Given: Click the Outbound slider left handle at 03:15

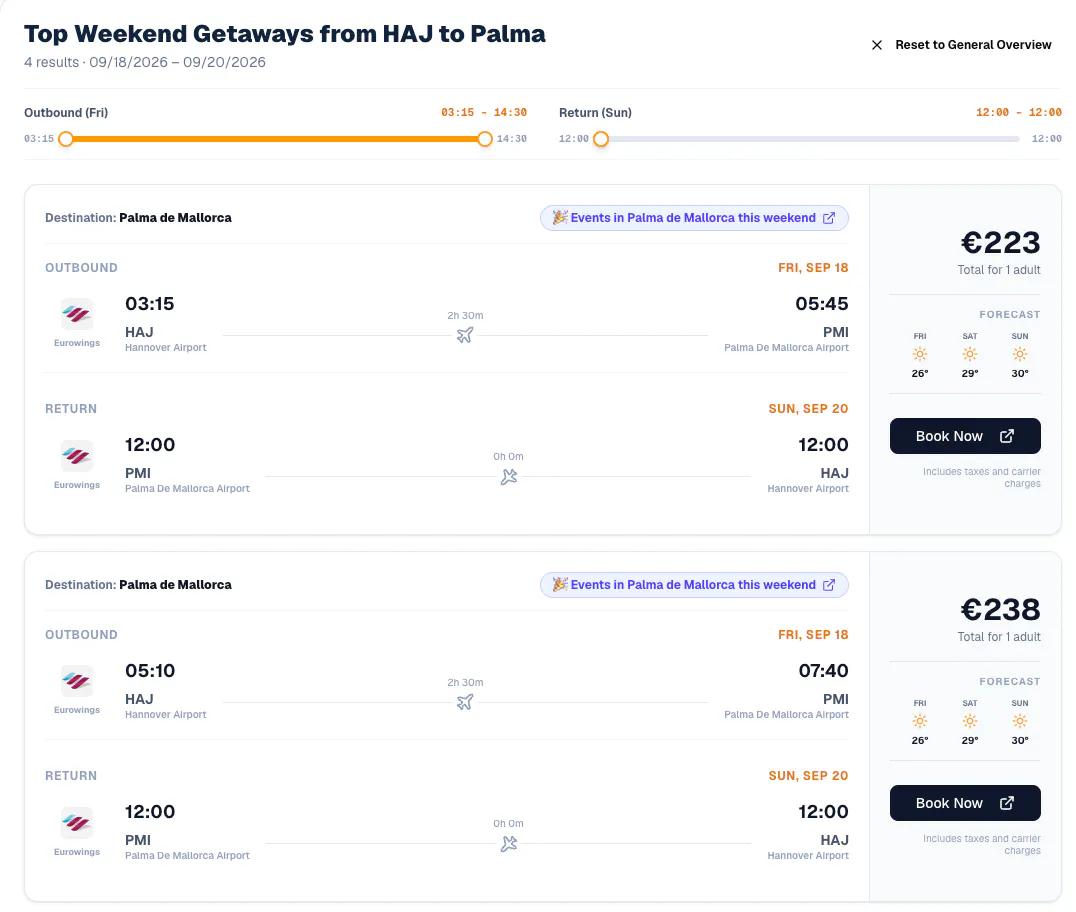Looking at the screenshot, I should (66, 139).
